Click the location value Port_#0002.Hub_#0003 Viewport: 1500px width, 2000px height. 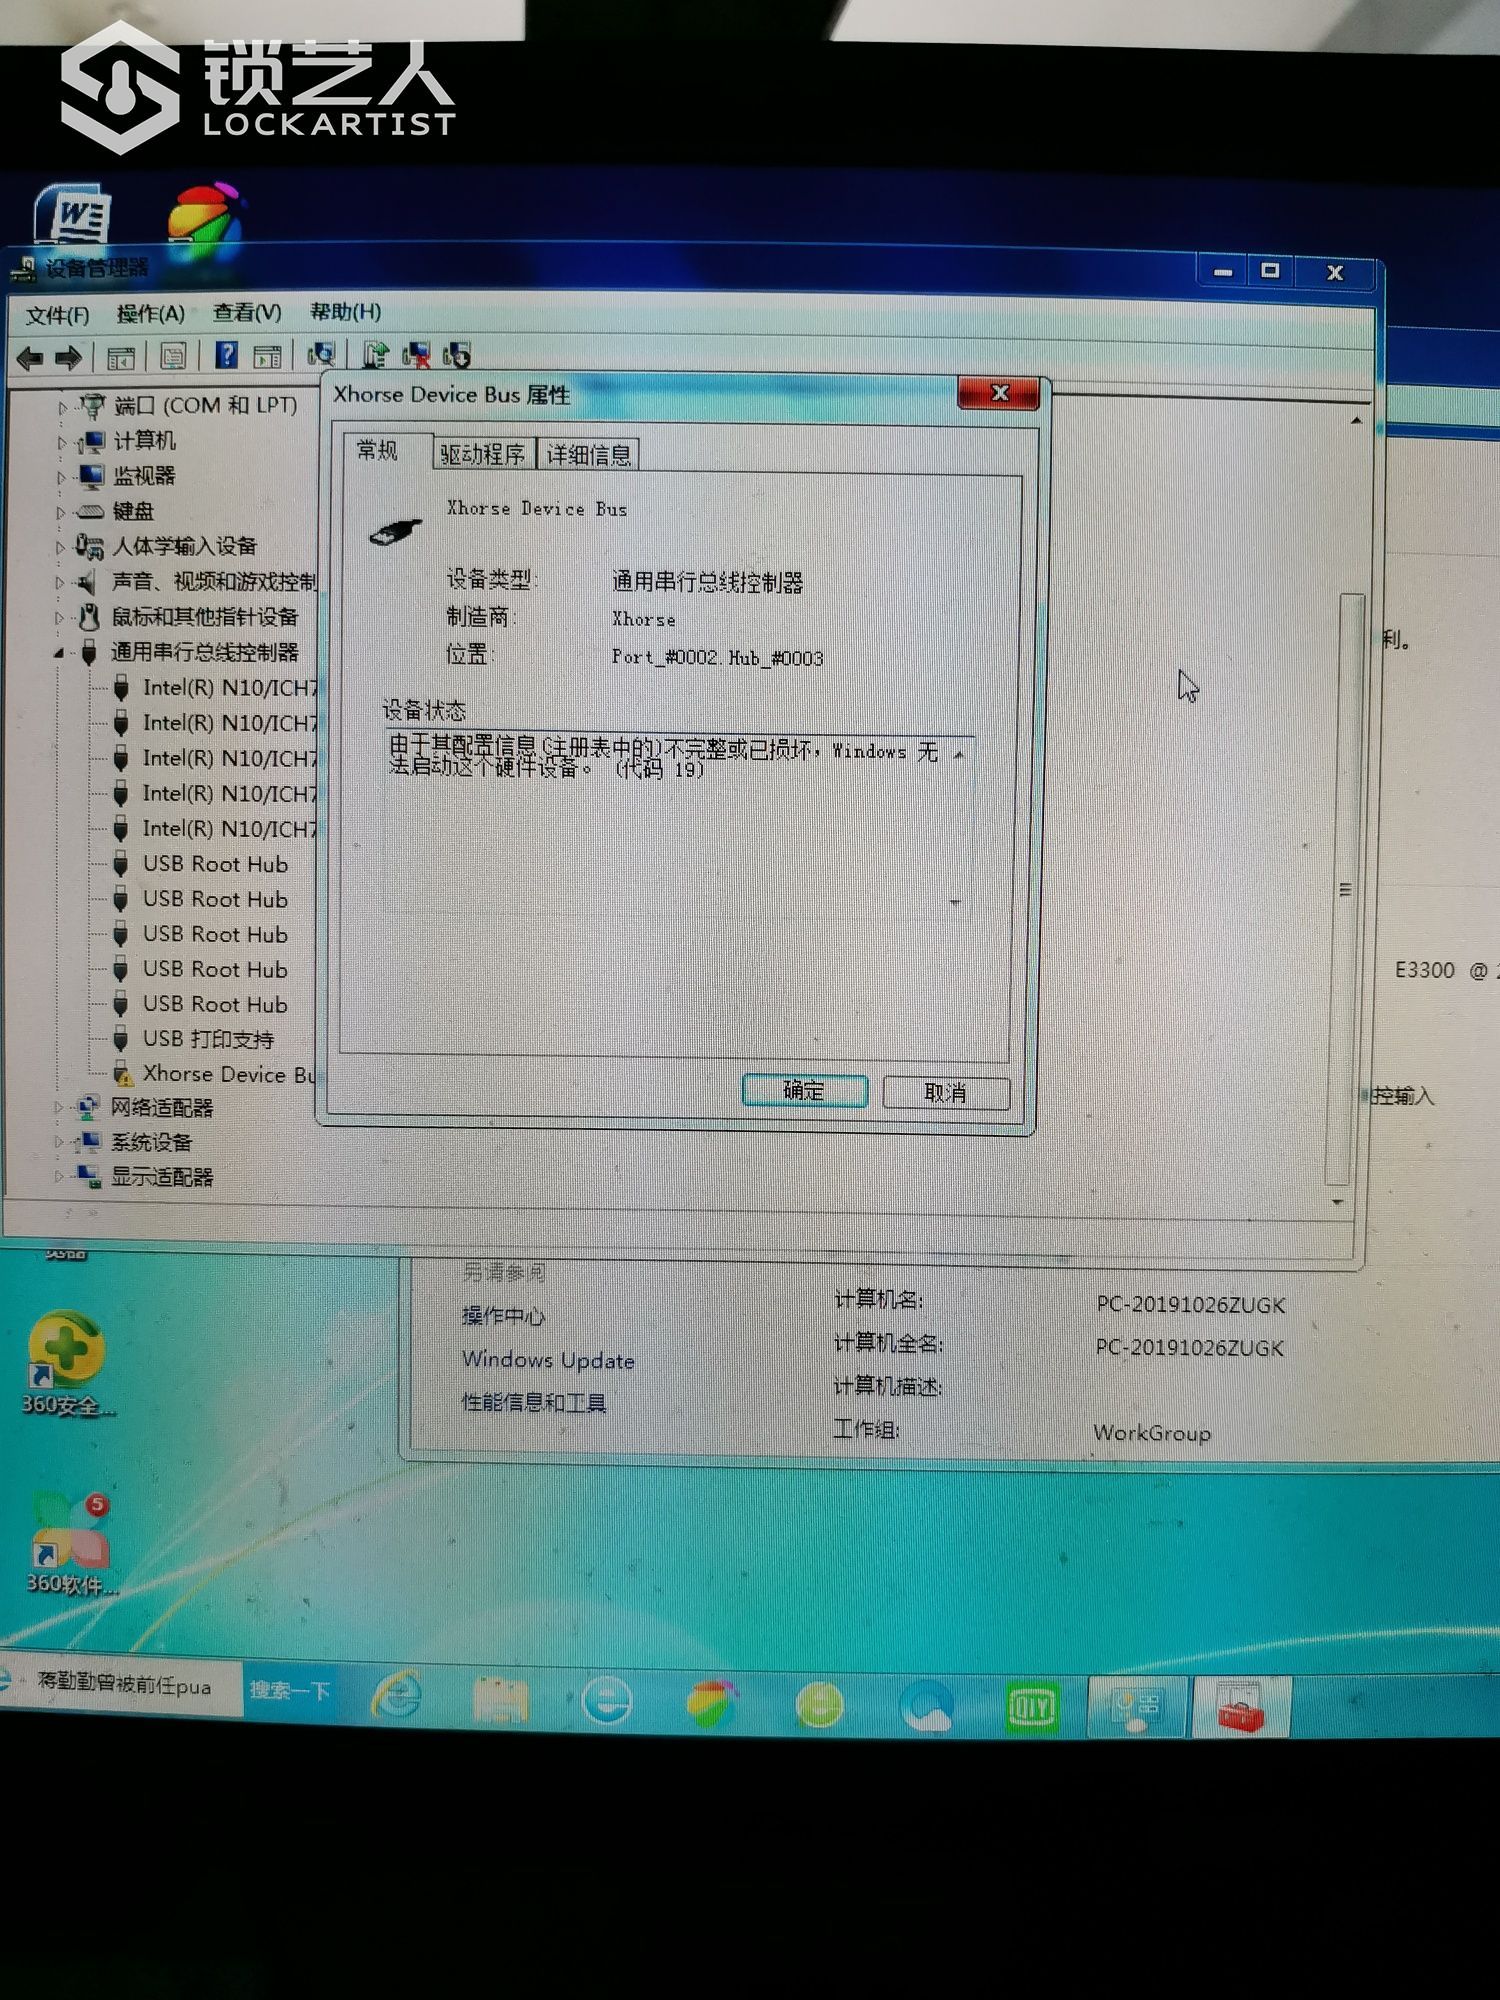click(717, 657)
